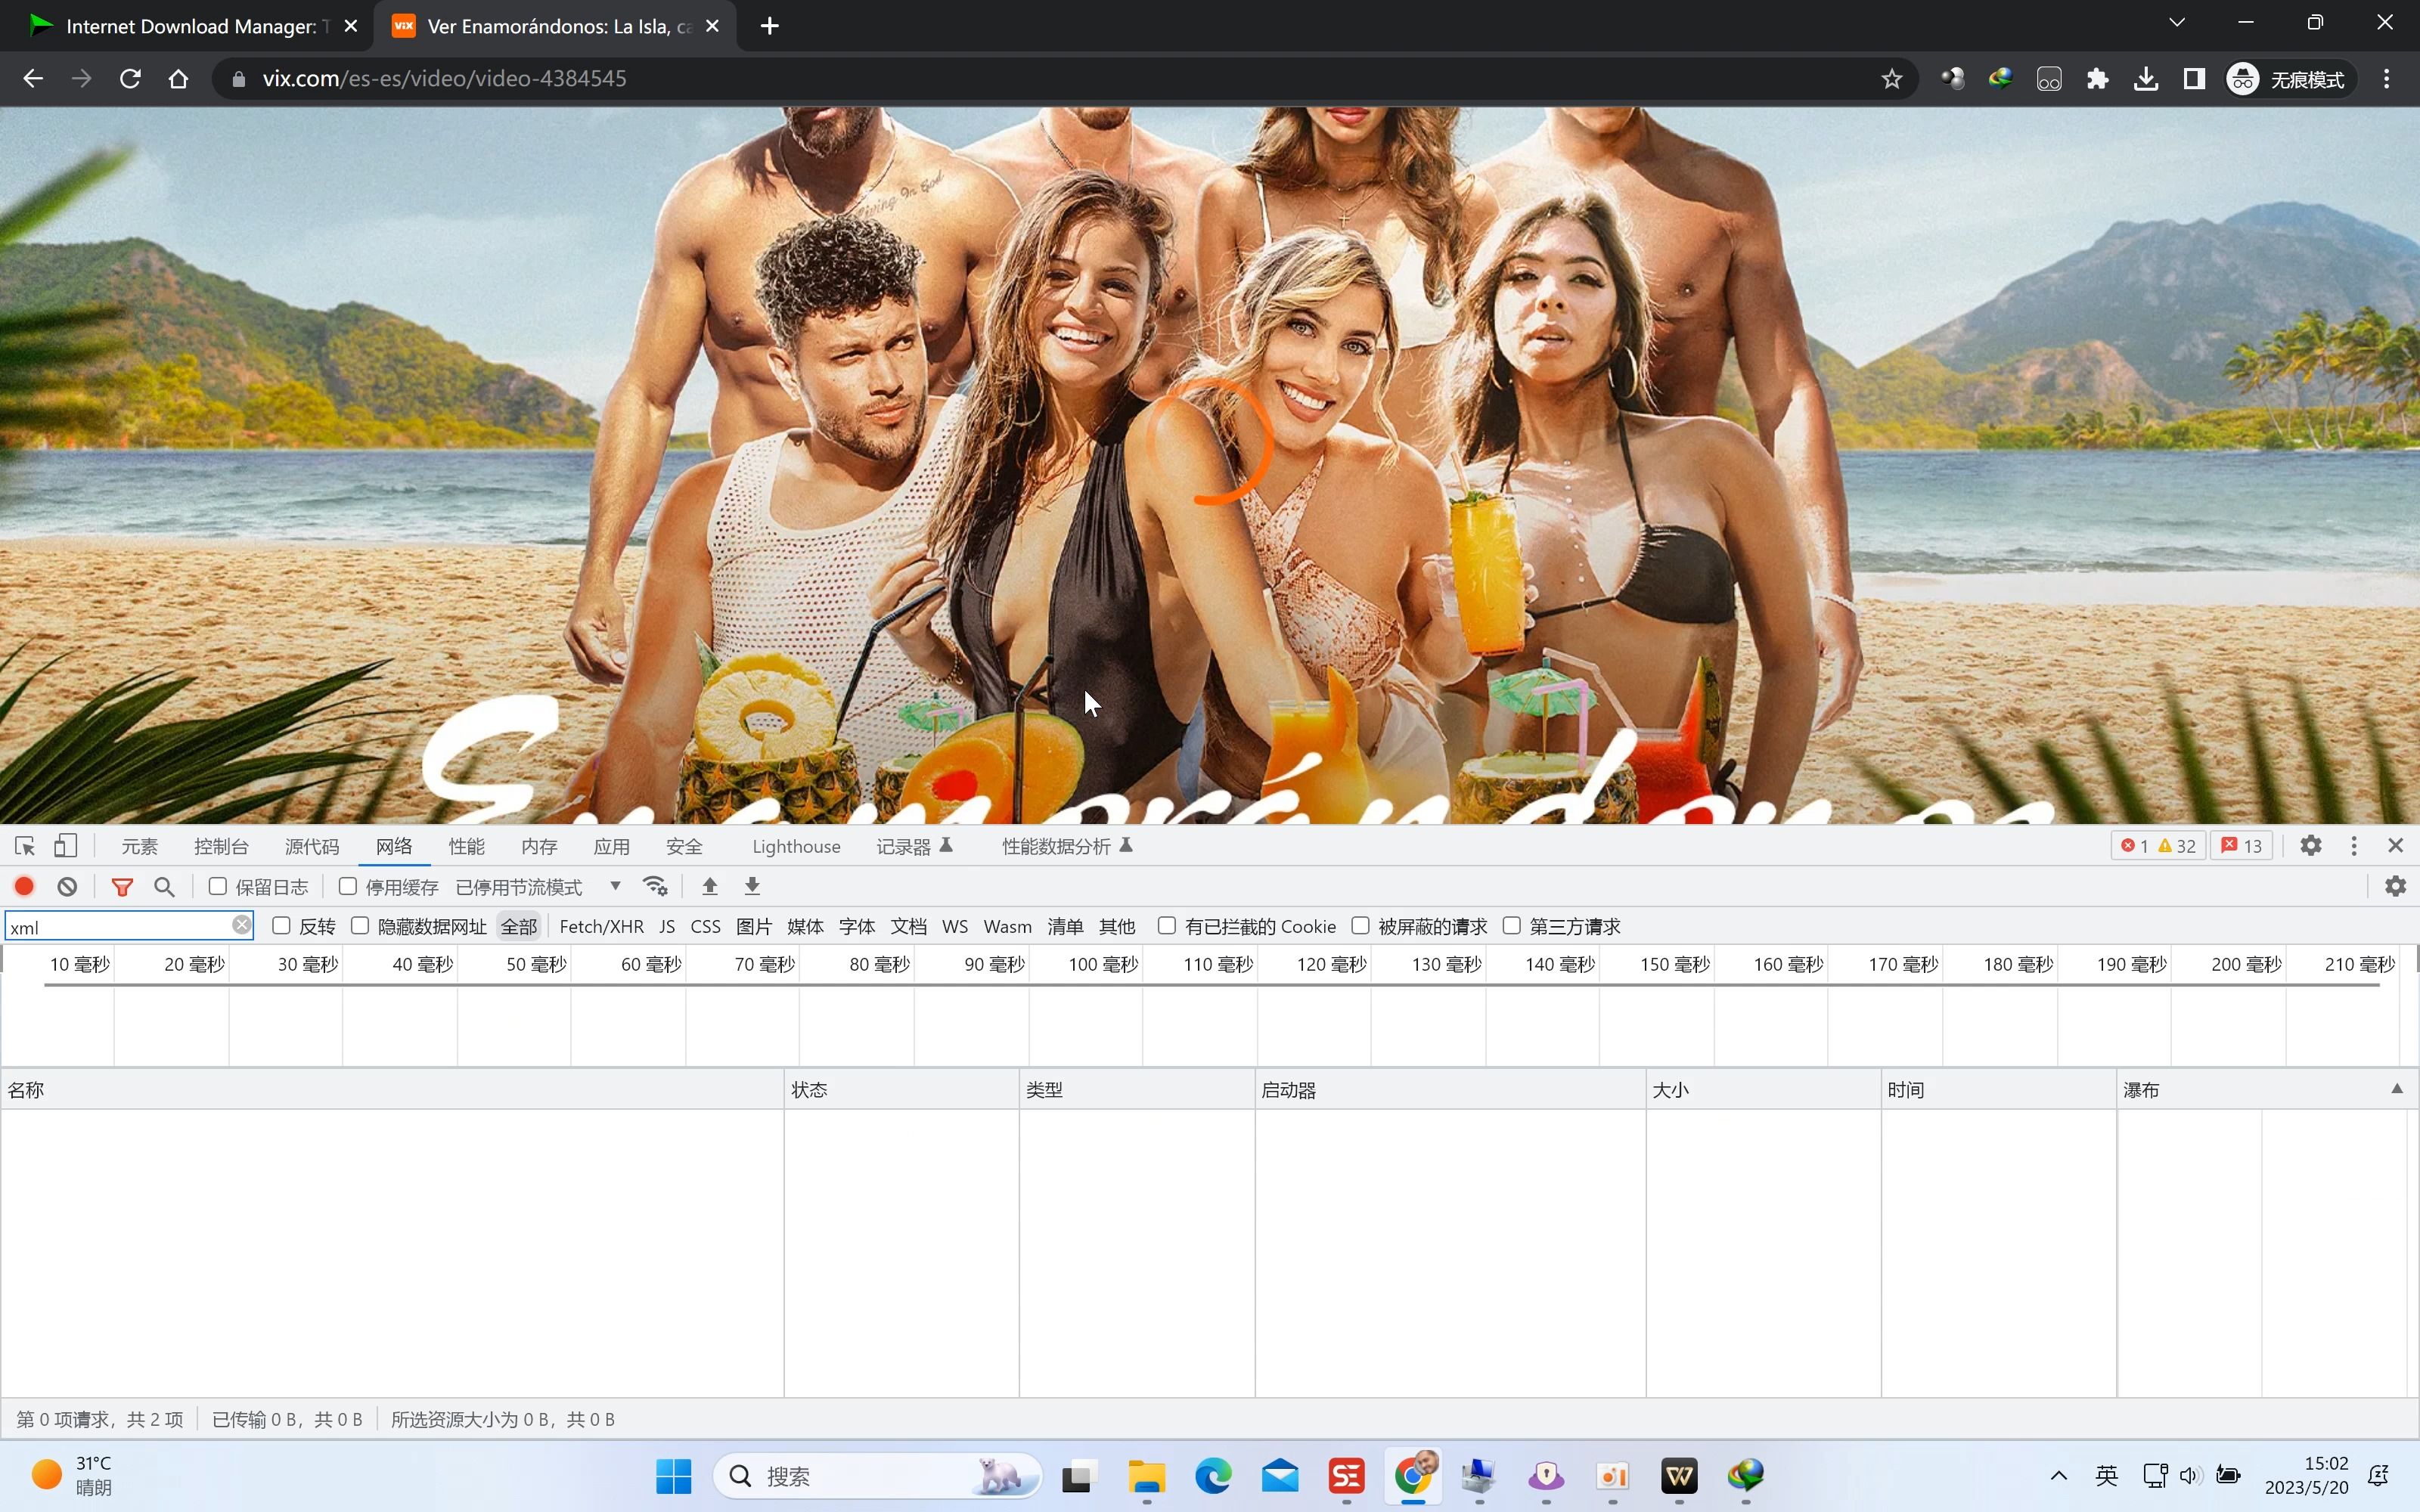Open the Lighthouse tab

[796, 847]
